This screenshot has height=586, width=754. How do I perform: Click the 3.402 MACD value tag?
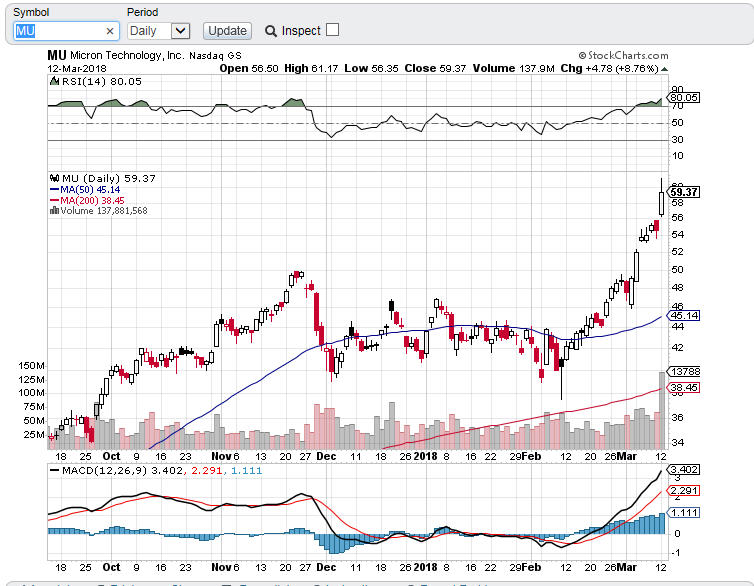[683, 469]
